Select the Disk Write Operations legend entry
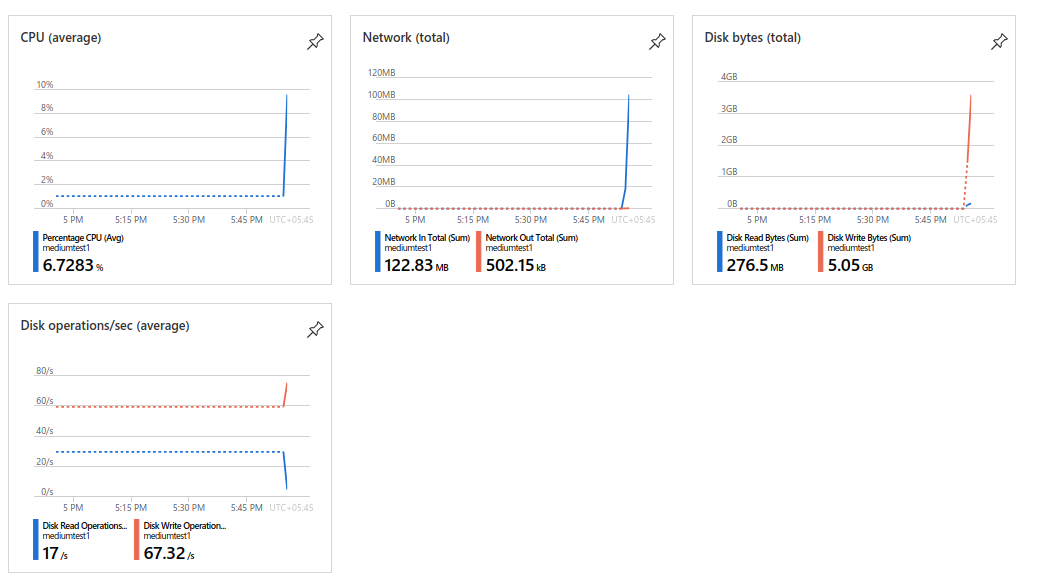 pyautogui.click(x=180, y=540)
